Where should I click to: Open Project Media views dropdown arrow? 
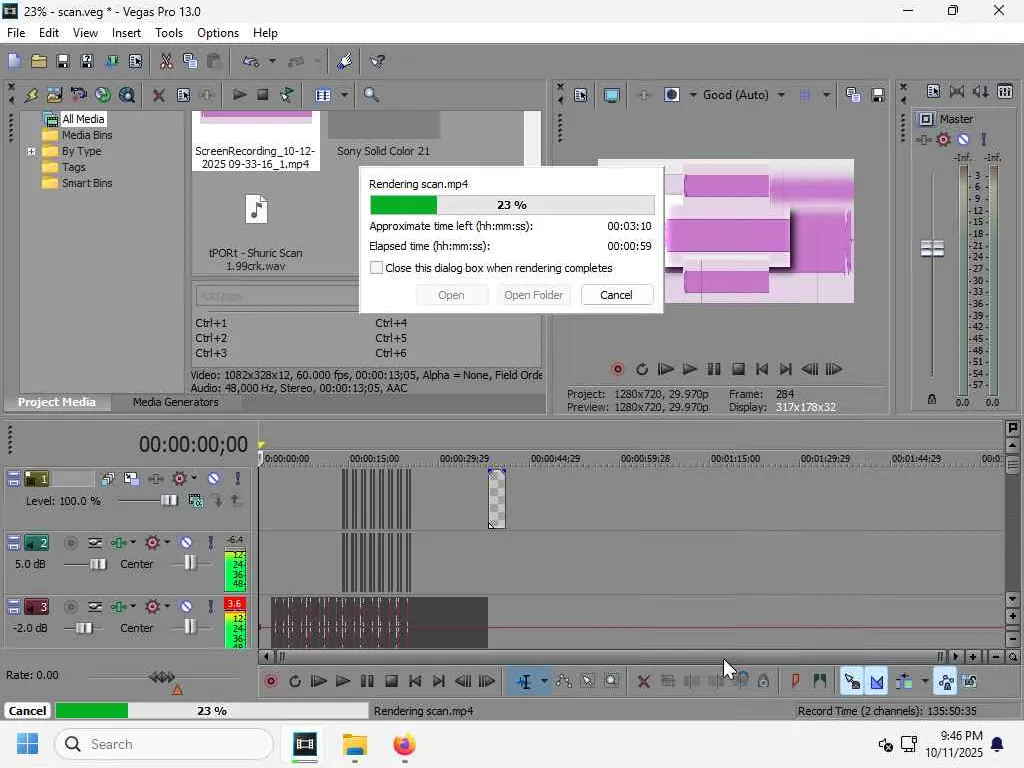[344, 95]
